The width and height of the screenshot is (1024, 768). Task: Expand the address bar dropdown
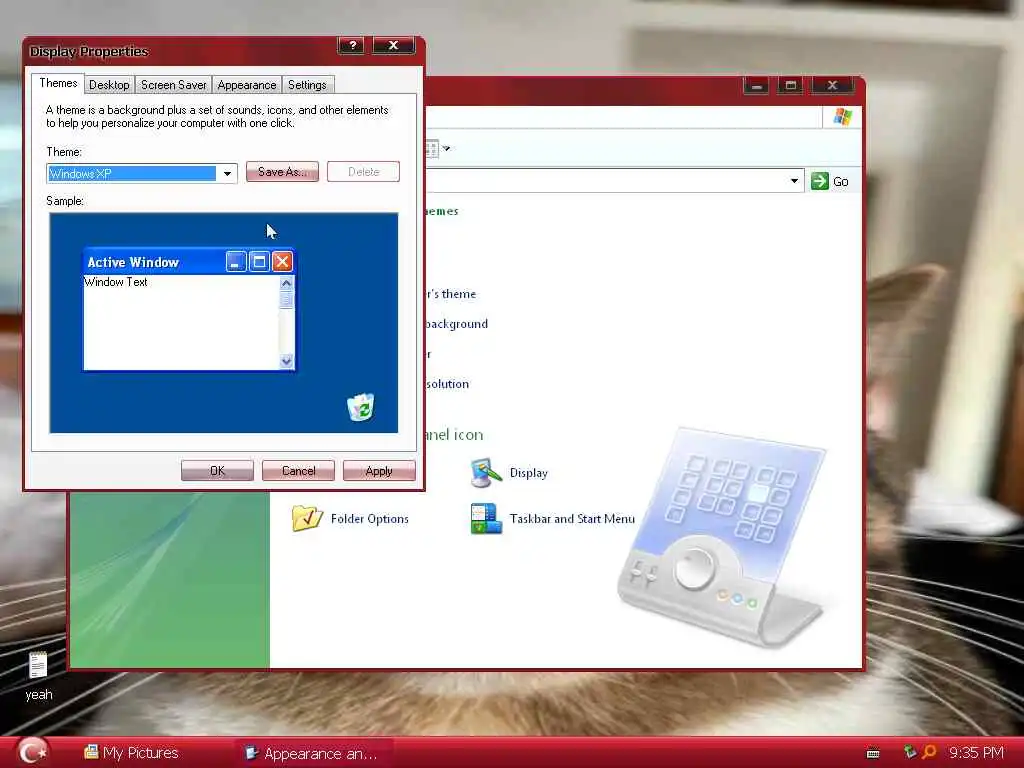click(x=794, y=181)
